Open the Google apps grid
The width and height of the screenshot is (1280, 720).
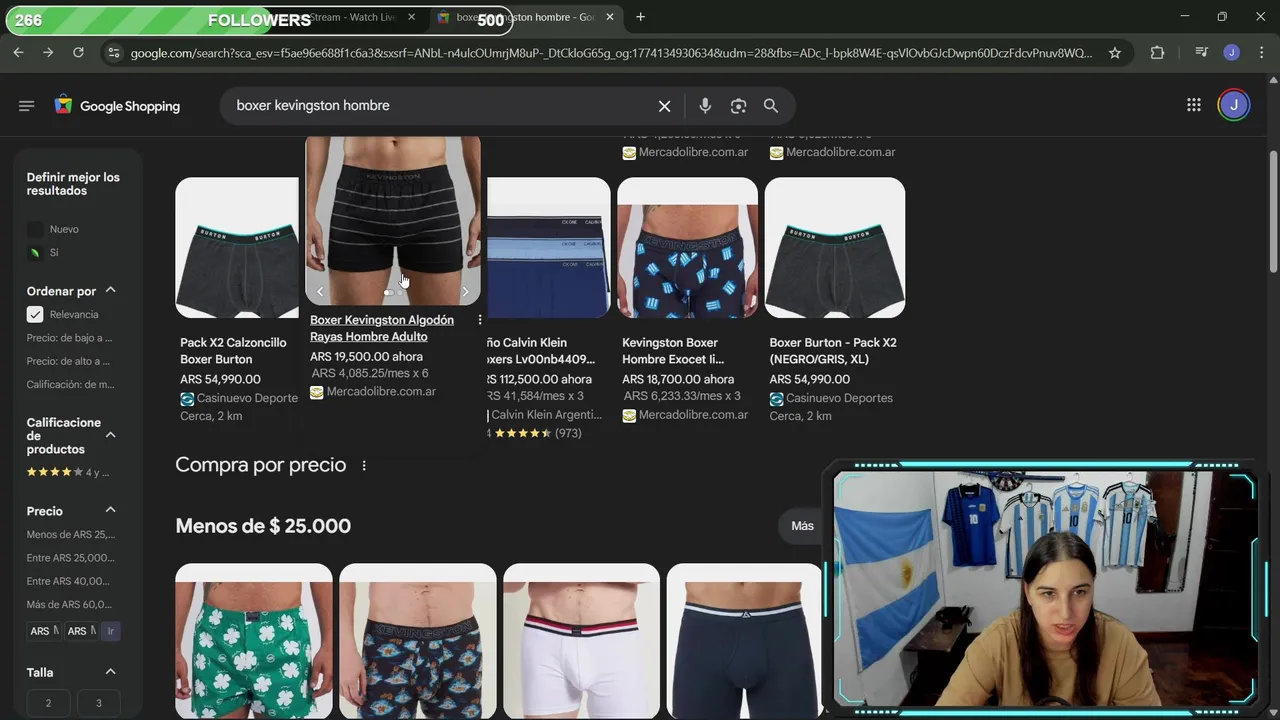point(1193,105)
